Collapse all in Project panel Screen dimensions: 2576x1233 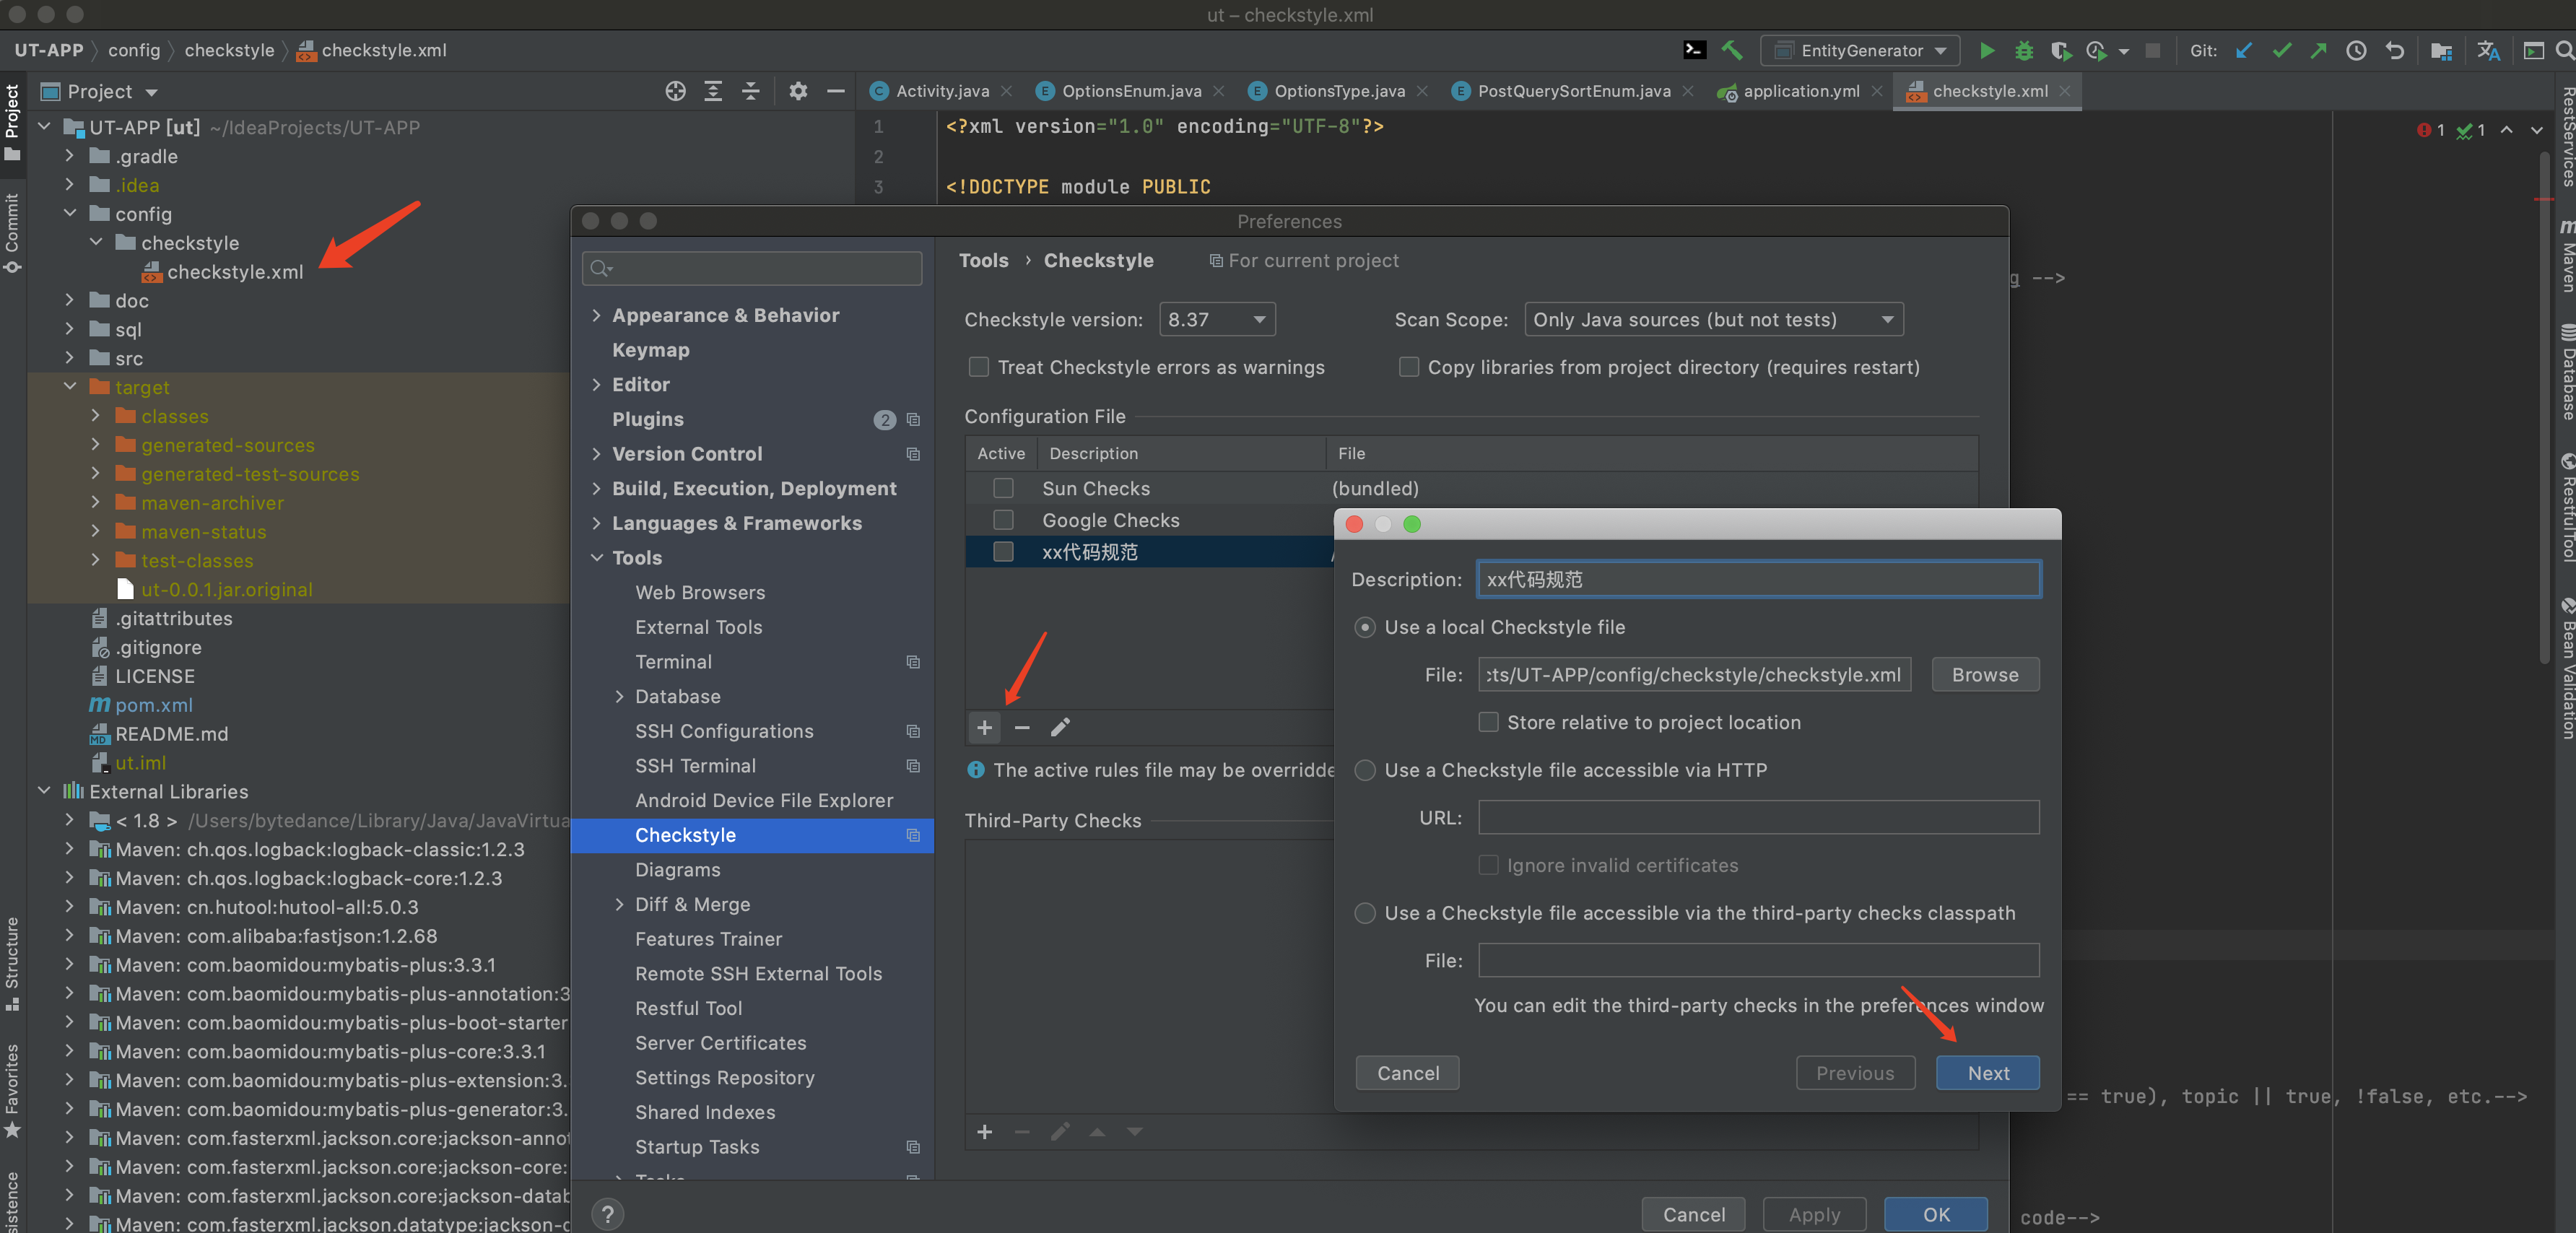(x=750, y=91)
